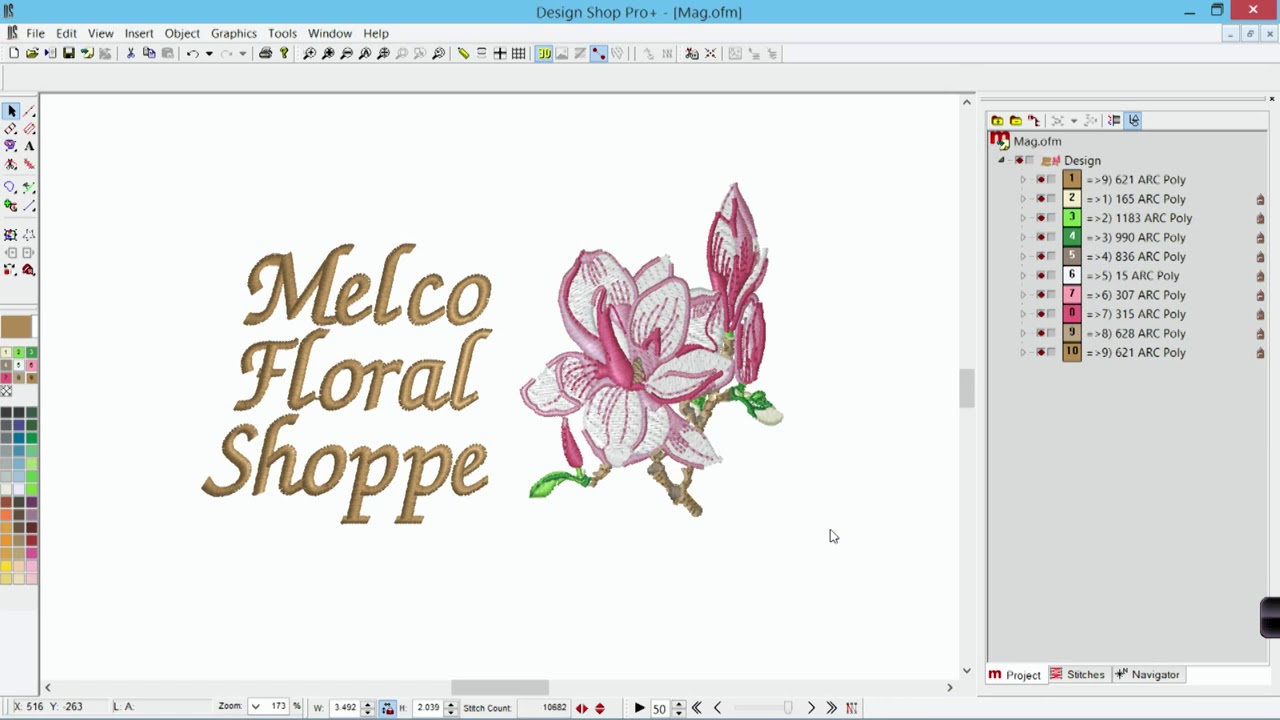Toggle visibility of 628 ARC Poly element

click(1041, 333)
